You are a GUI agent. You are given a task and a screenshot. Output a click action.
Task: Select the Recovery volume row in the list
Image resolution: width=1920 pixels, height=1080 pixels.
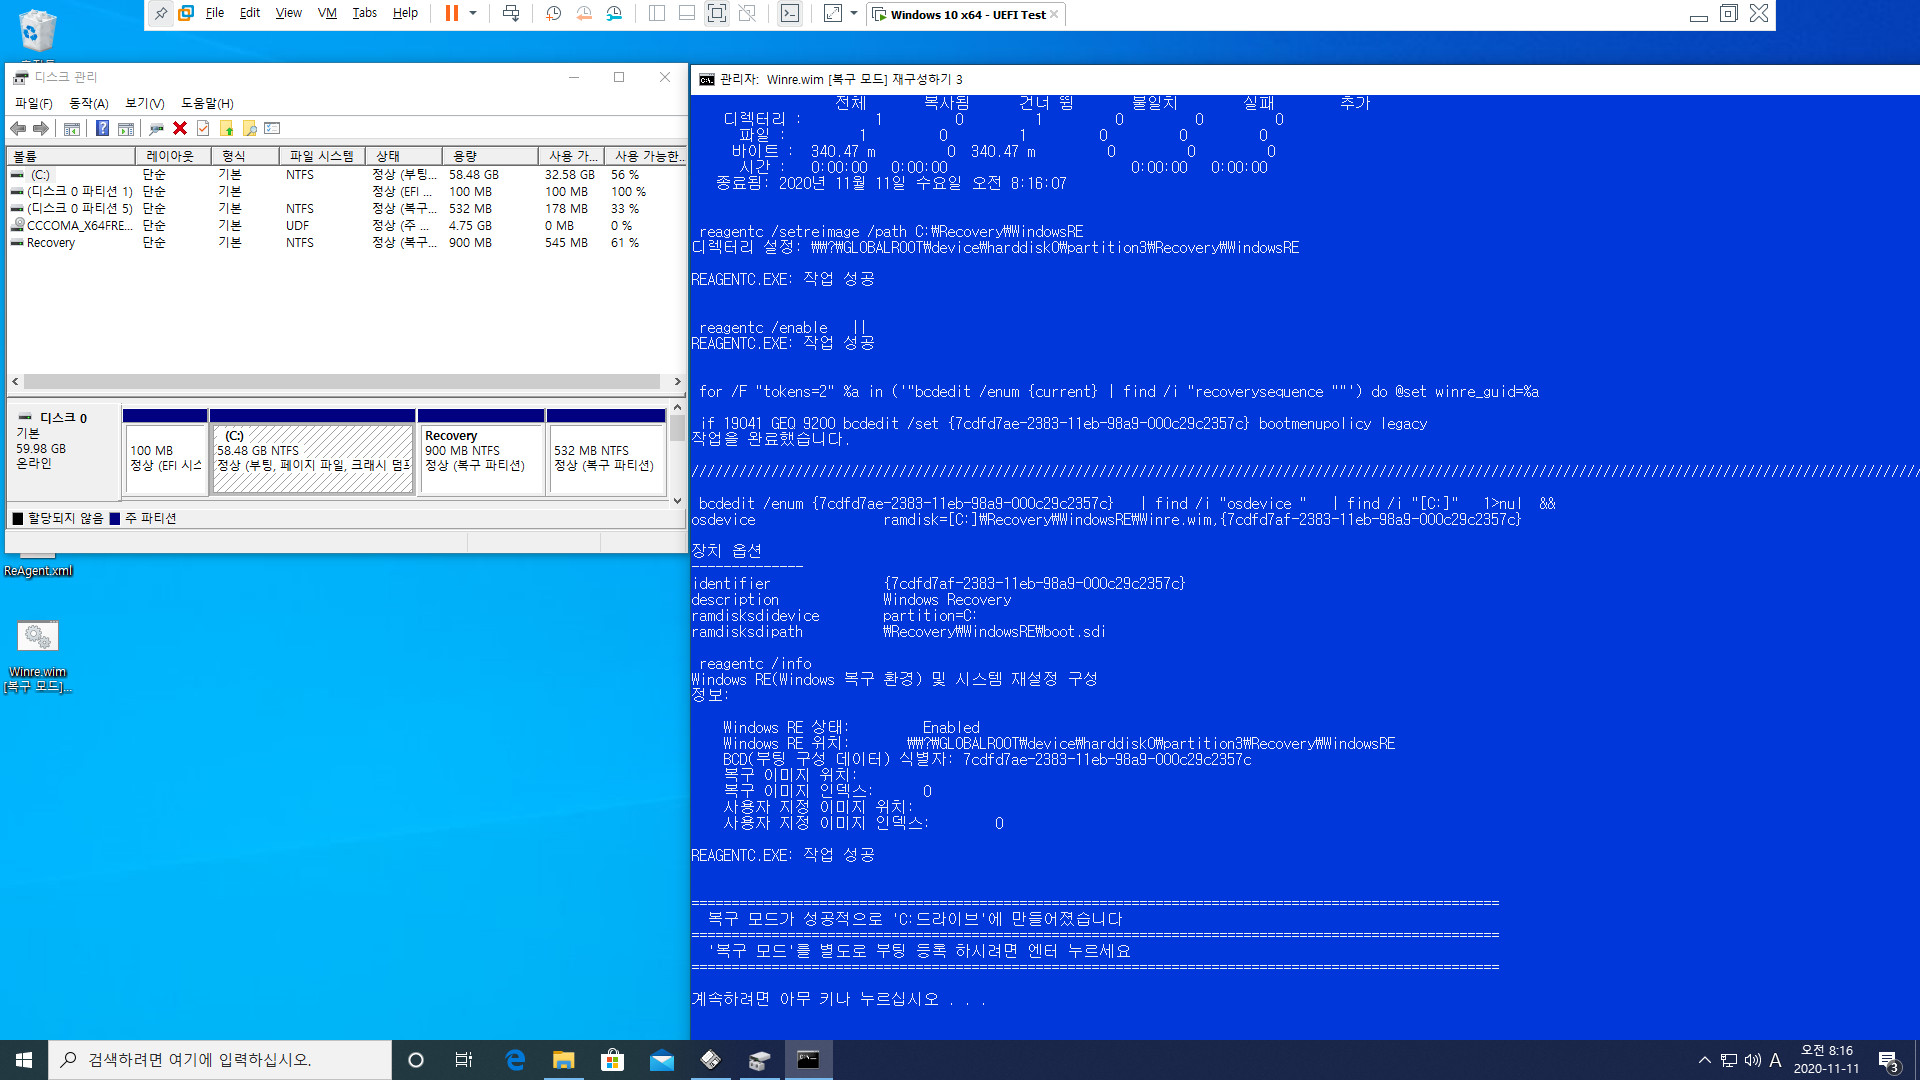pos(345,242)
